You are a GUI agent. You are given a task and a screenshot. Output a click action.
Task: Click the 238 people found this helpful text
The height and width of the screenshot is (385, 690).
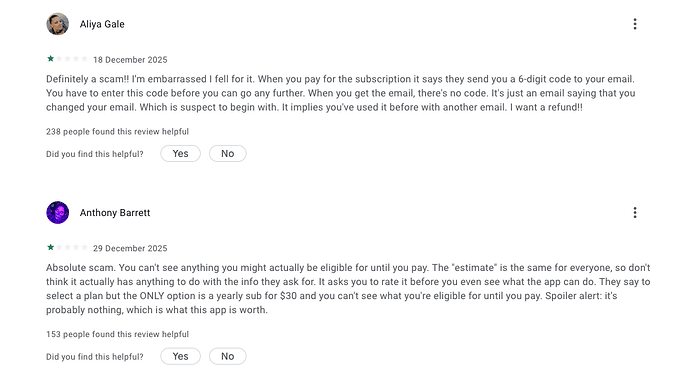click(x=117, y=132)
